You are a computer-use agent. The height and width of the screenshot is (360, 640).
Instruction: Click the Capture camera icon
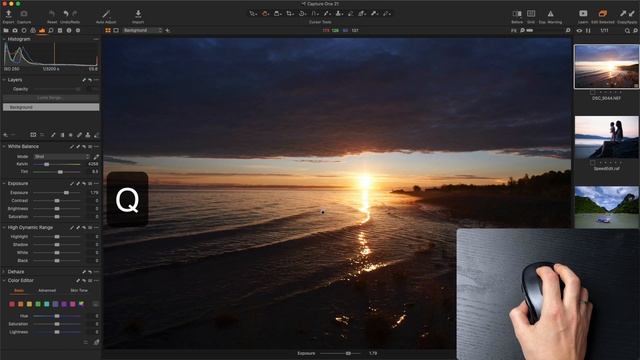(24, 14)
